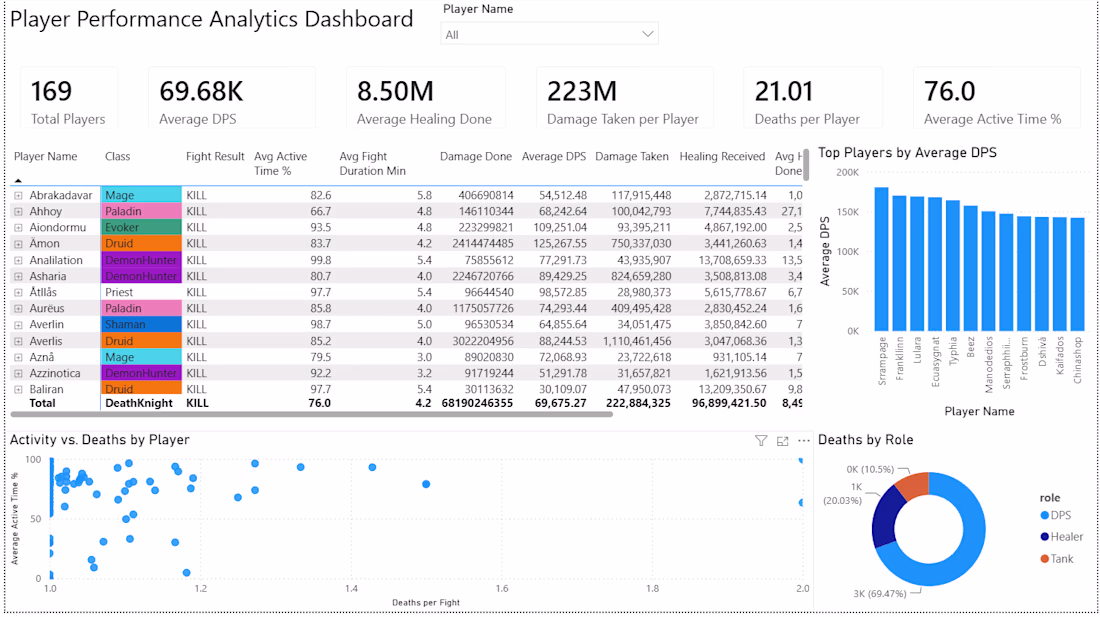
Task: Click the table's horizontal scrollbar
Action: (x=313, y=414)
